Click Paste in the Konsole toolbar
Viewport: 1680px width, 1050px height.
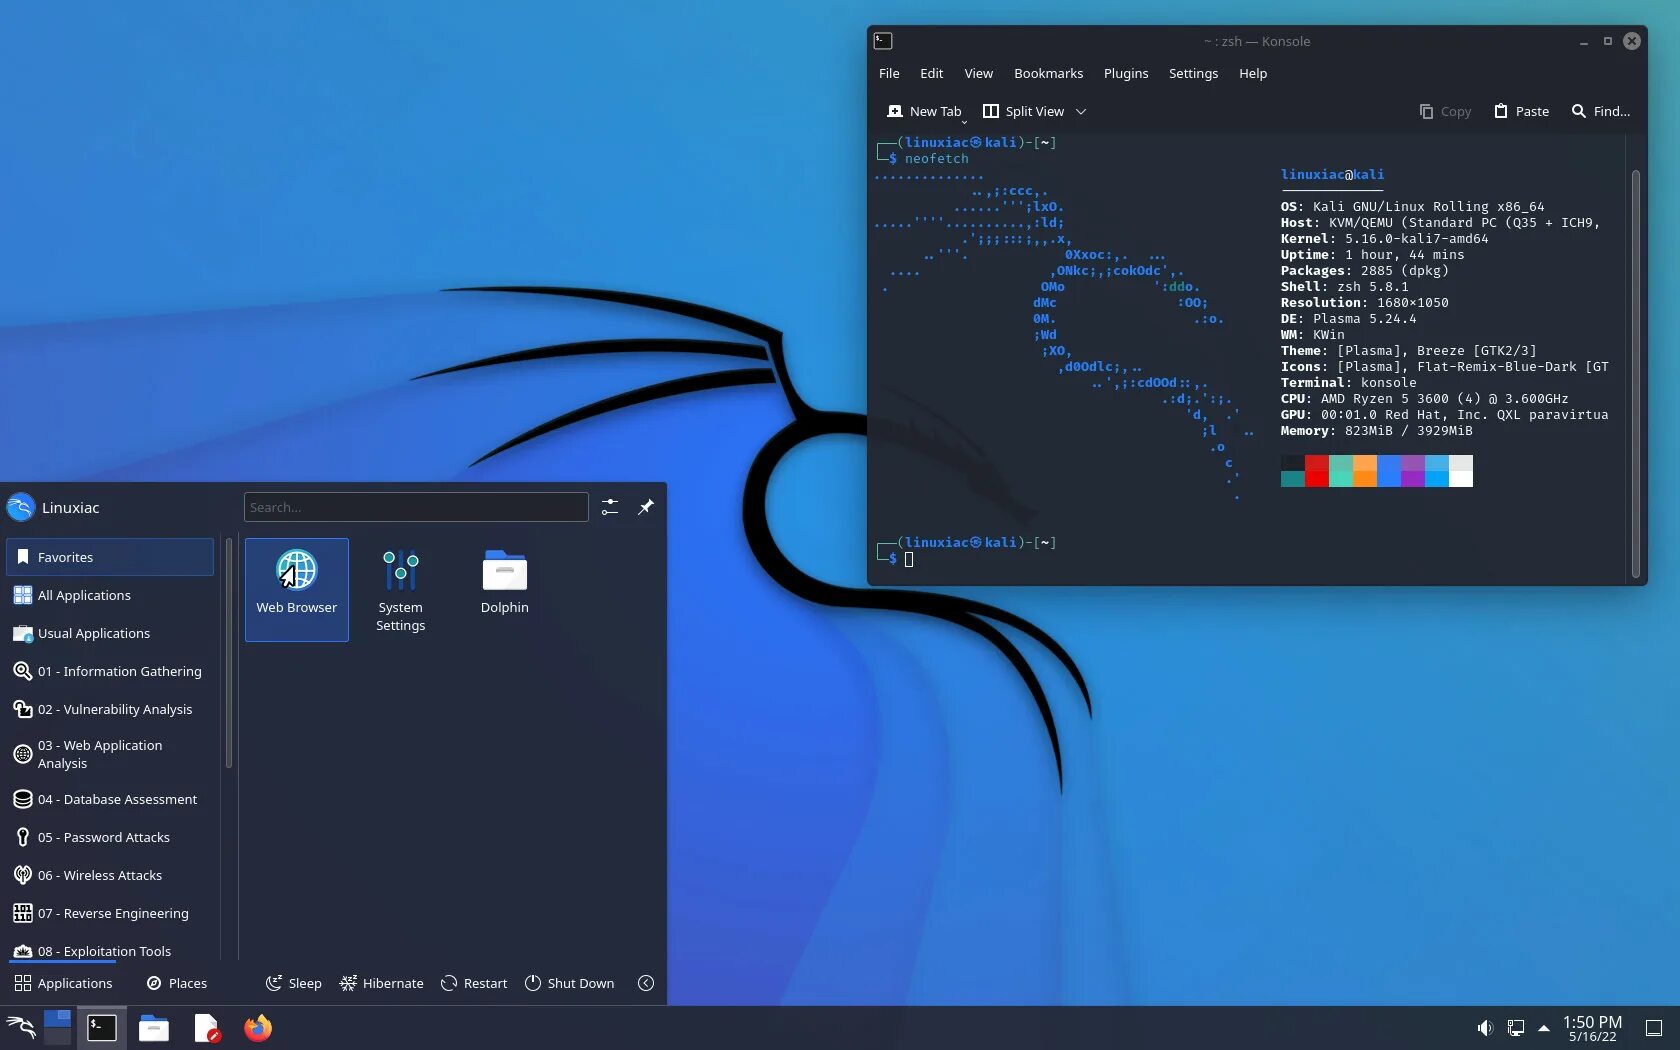click(x=1521, y=111)
